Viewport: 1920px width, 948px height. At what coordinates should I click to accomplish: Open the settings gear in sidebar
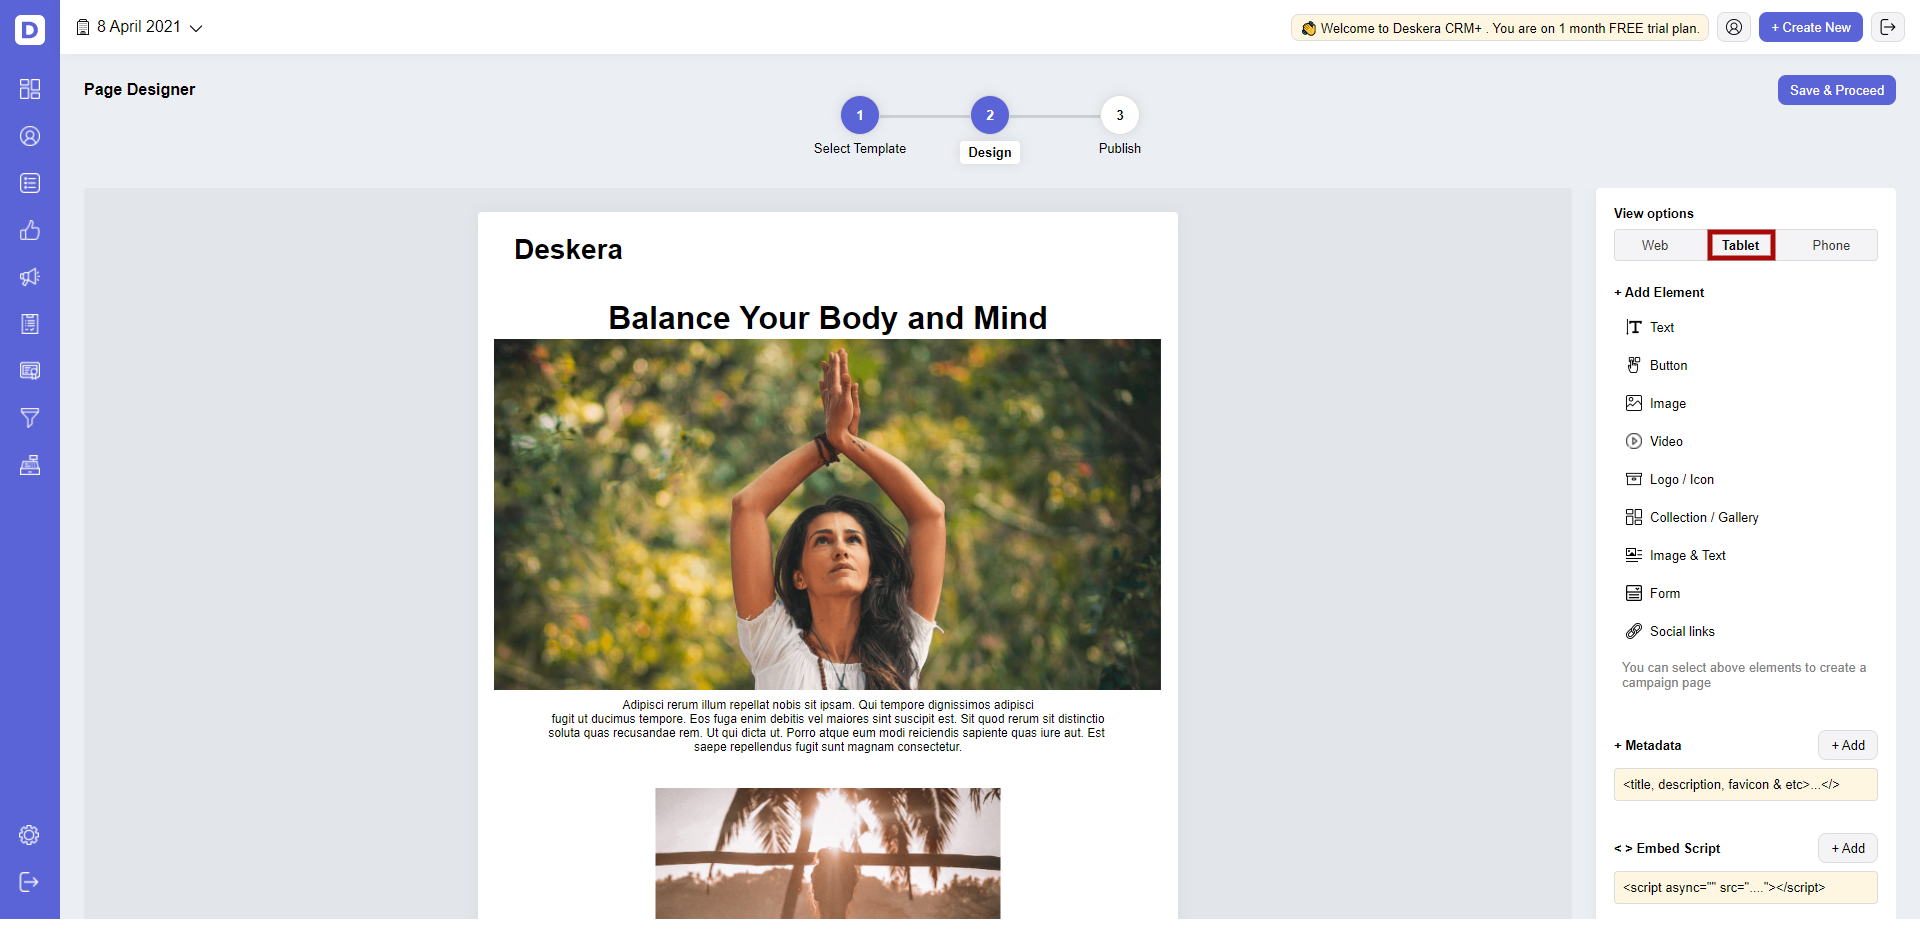click(30, 835)
